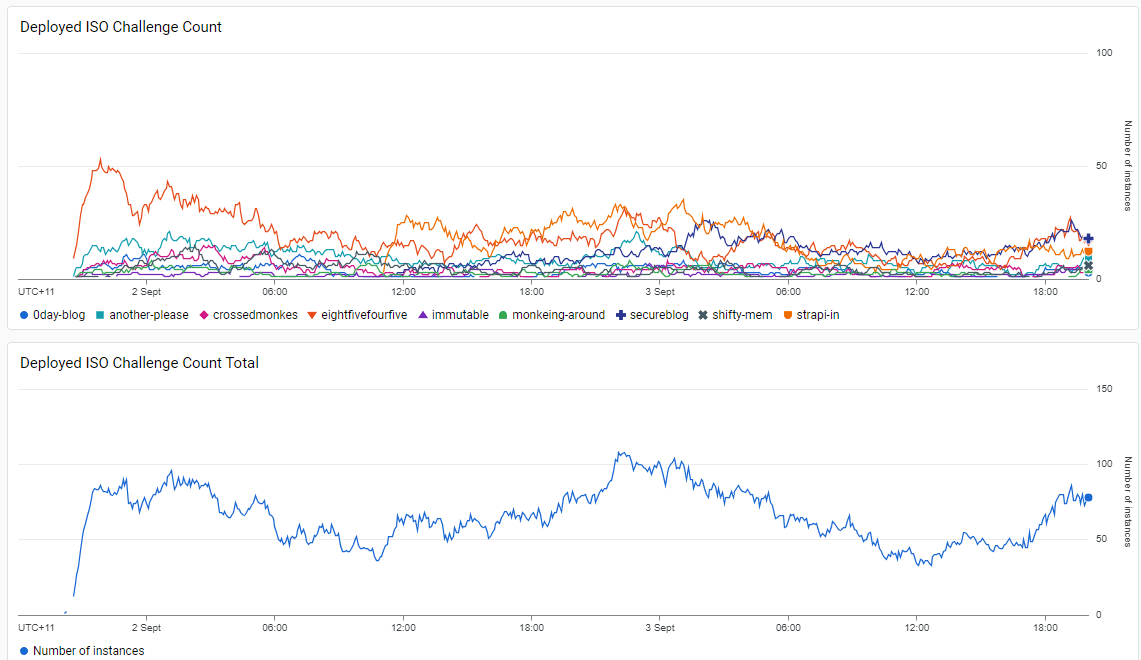The width and height of the screenshot is (1141, 660).
Task: Click the green marker icon for monkeing-around
Action: (503, 315)
